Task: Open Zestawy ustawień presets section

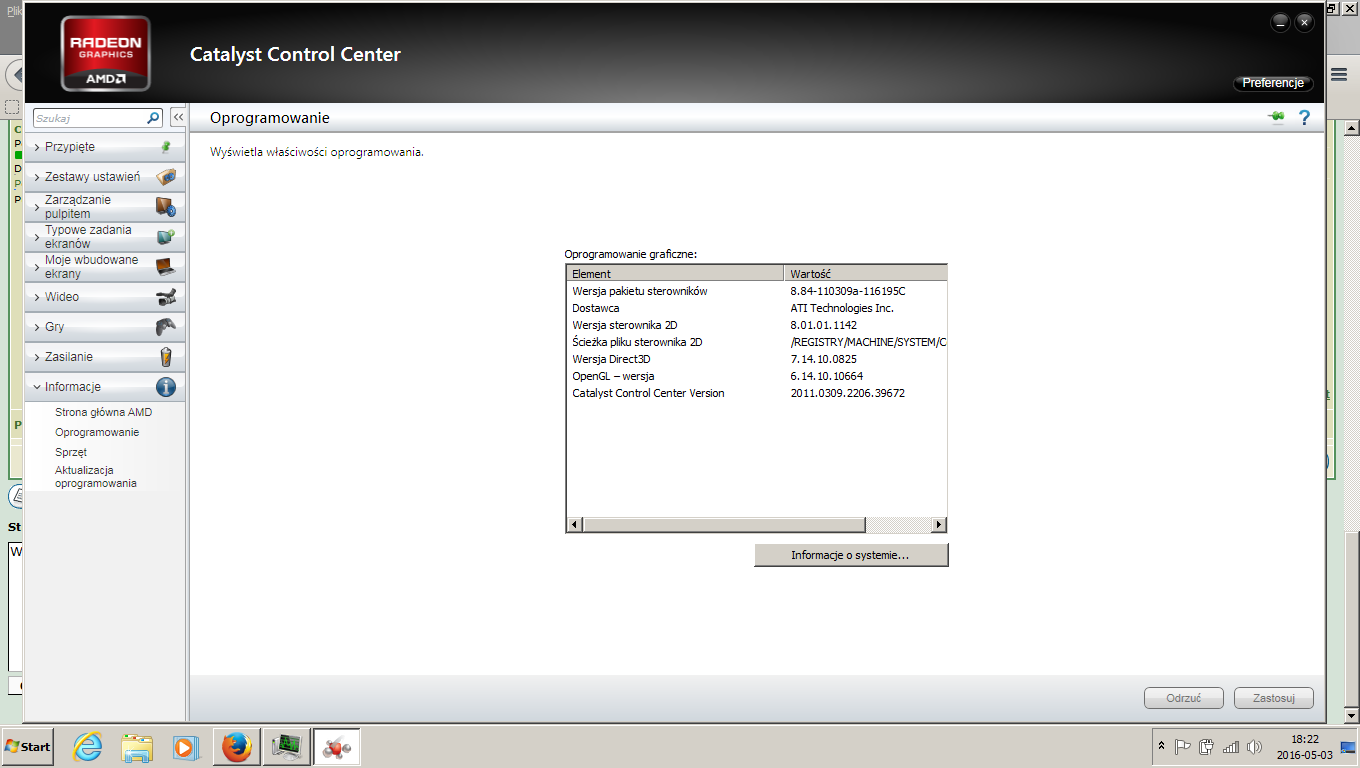Action: (105, 177)
